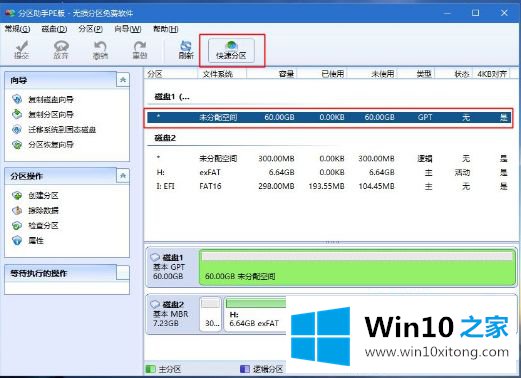Image resolution: width=521 pixels, height=378 pixels.
Task: Click the 快速分区 quick partition button
Action: 231,50
